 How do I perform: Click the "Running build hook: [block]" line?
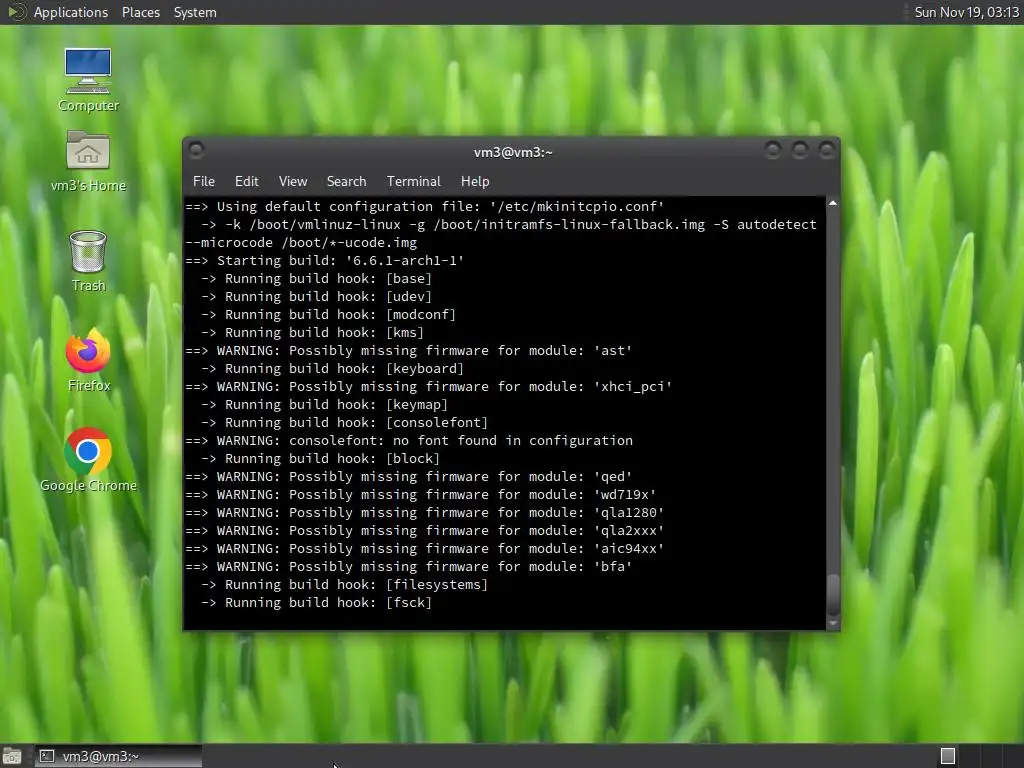(320, 459)
